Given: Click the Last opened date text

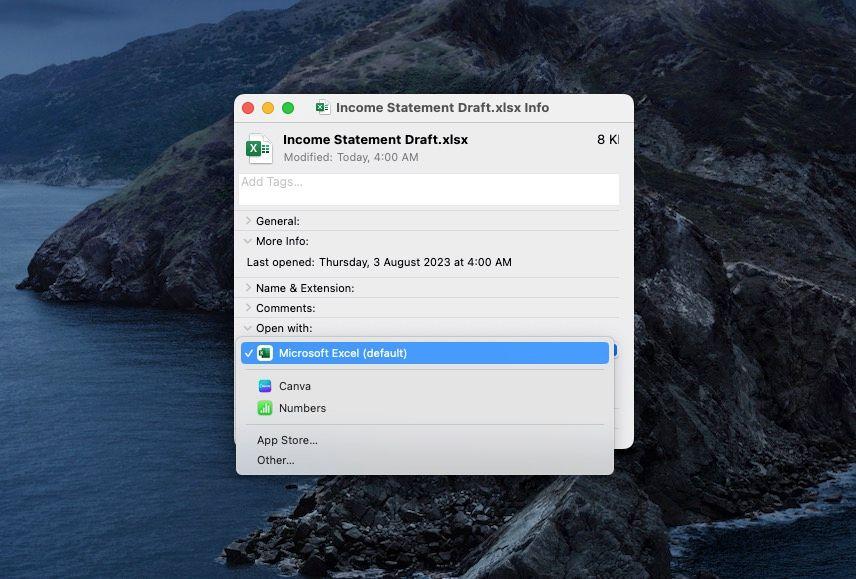Looking at the screenshot, I should (x=378, y=262).
